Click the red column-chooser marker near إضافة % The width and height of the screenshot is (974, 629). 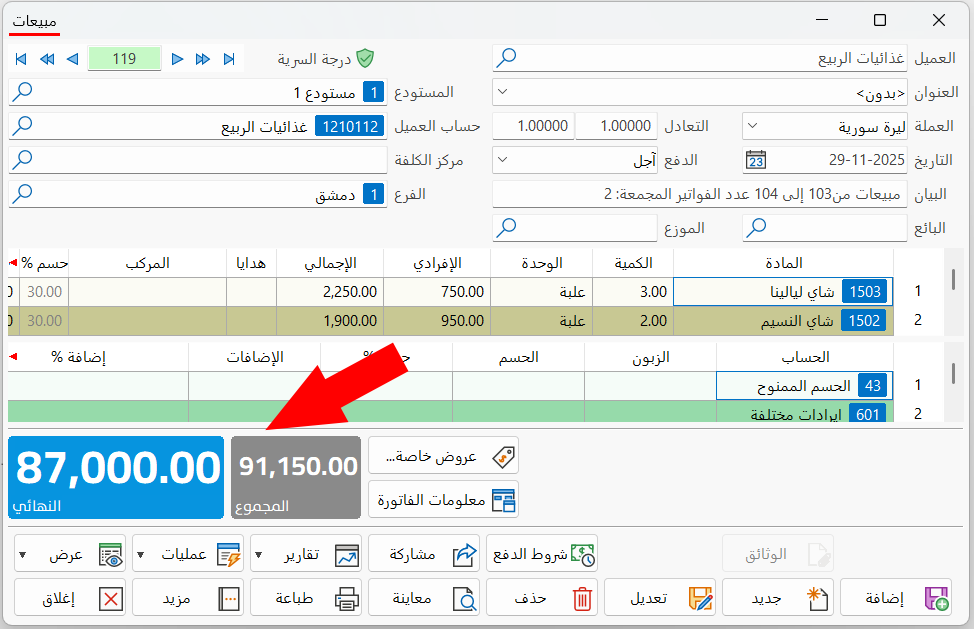pos(13,356)
